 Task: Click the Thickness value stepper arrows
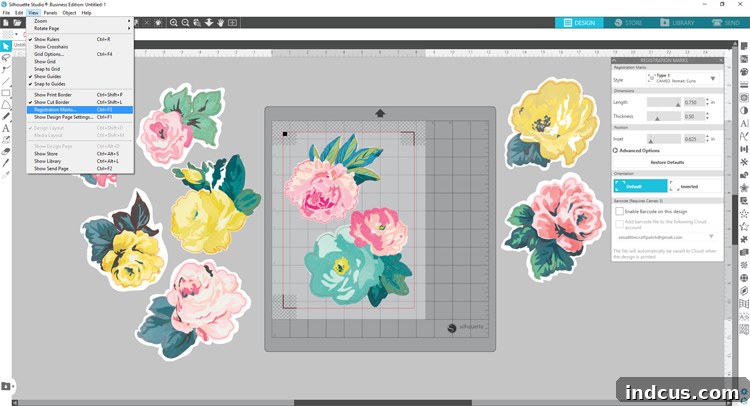point(707,116)
